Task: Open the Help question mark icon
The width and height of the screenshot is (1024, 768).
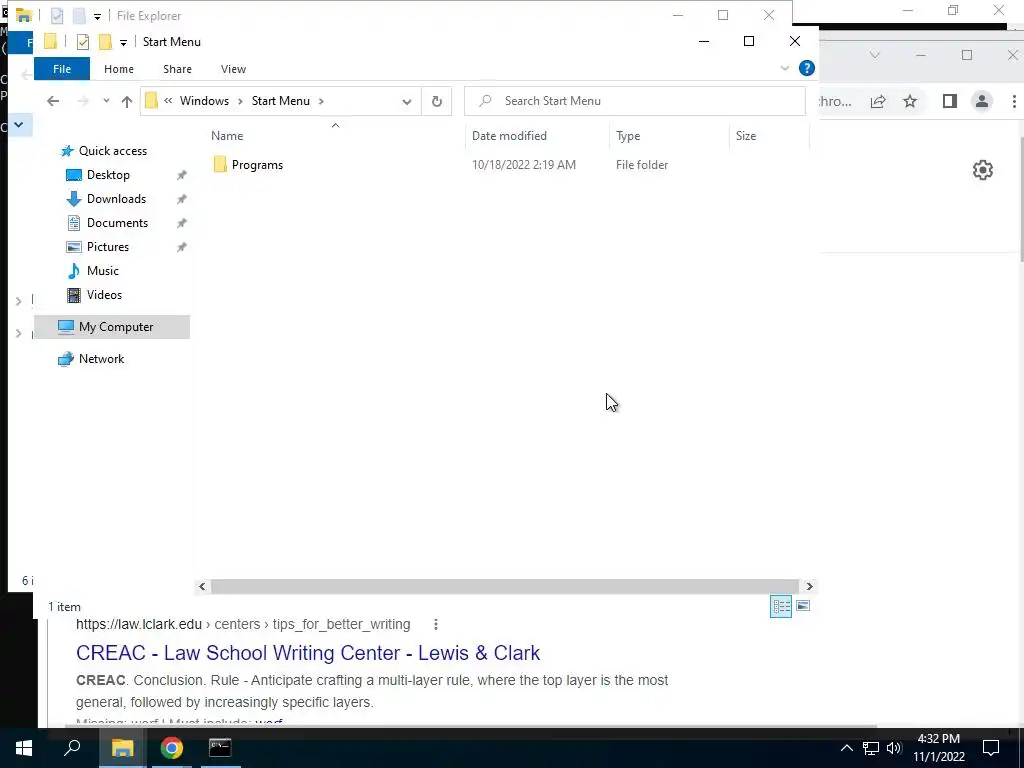Action: point(807,68)
